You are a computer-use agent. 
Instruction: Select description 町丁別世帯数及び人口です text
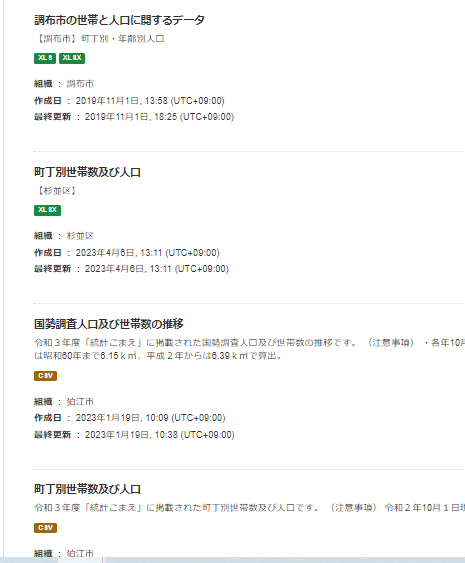pyautogui.click(x=250, y=508)
